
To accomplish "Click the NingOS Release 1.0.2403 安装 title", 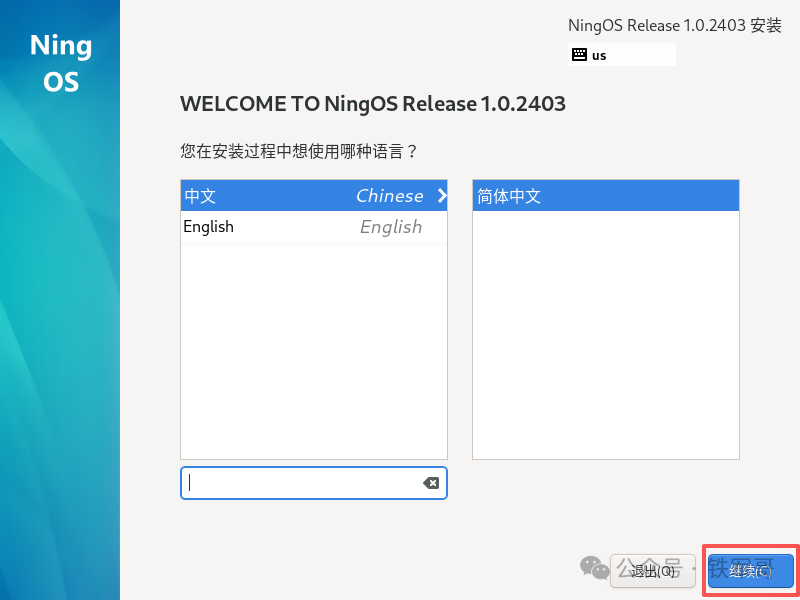I will coord(674,26).
